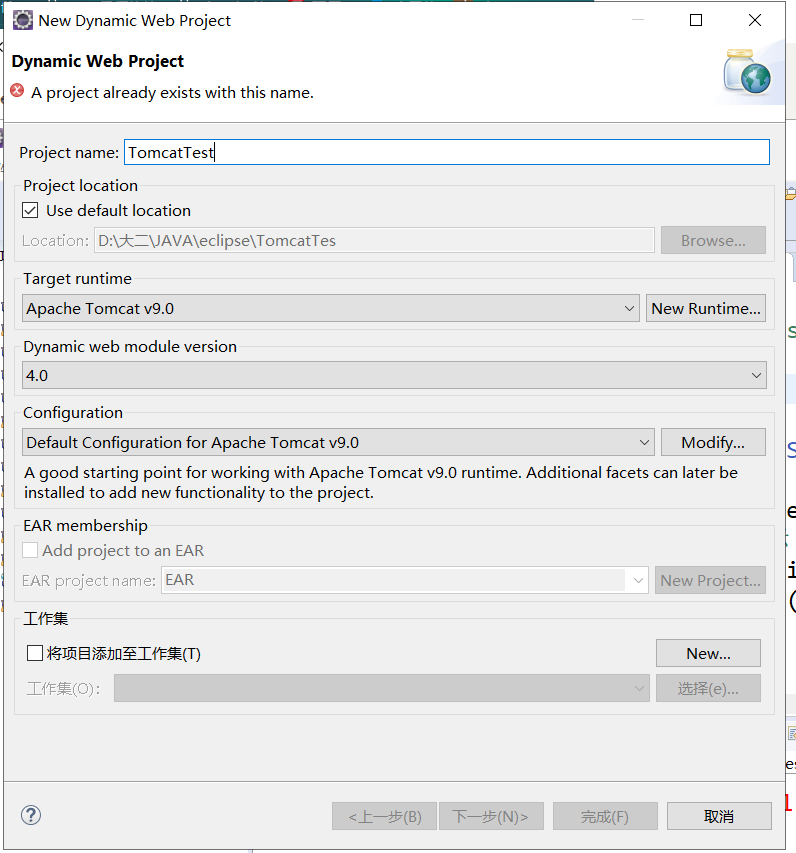Click the help question mark icon
Screen dimensions: 796x853
(x=31, y=815)
